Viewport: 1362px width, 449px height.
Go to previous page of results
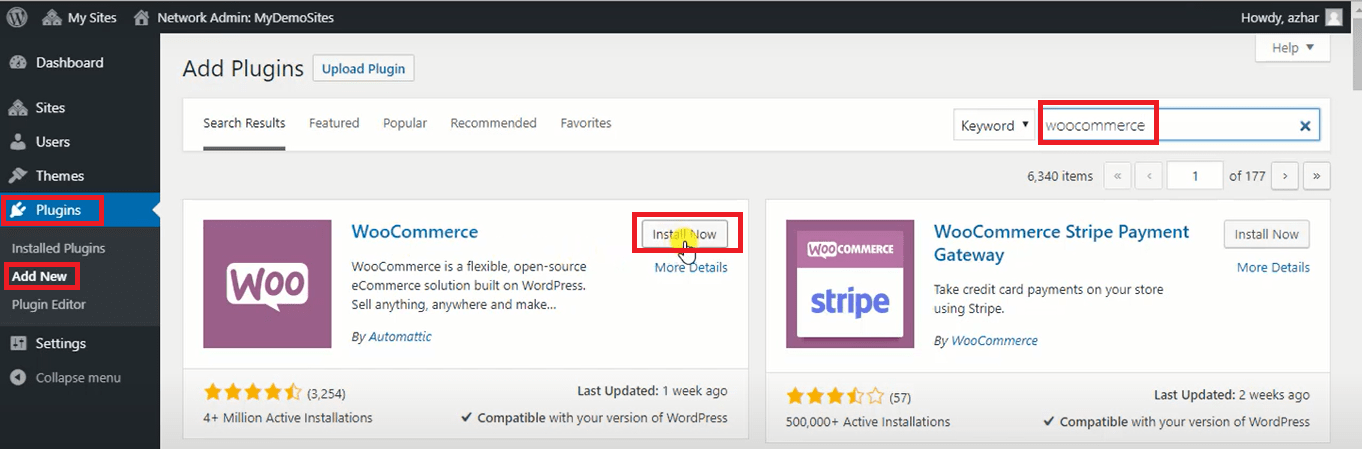coord(1149,176)
